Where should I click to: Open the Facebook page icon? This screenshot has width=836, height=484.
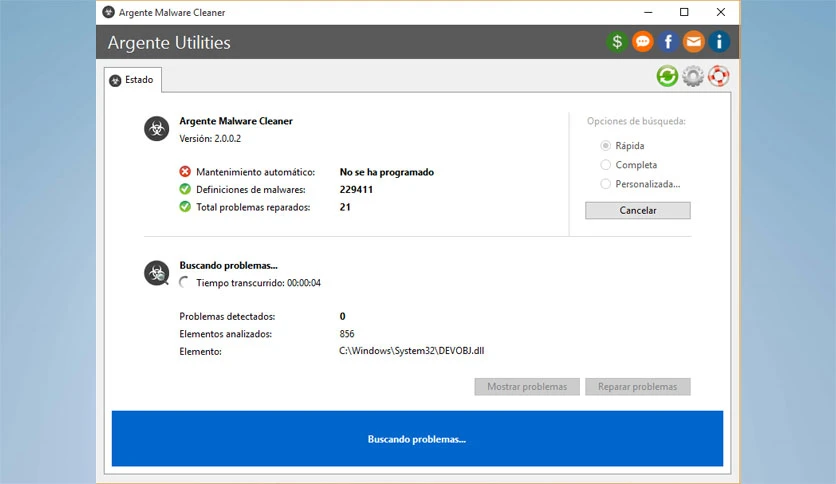coord(668,42)
